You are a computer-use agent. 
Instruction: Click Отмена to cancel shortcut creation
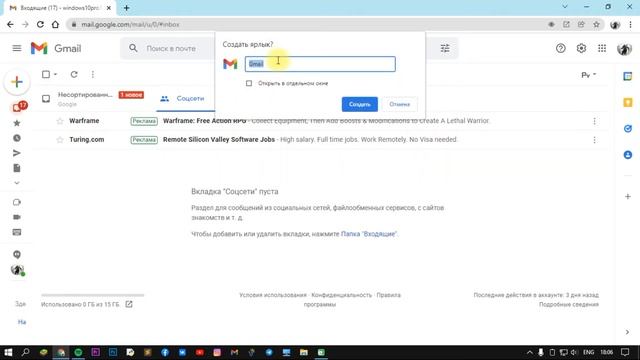point(400,104)
